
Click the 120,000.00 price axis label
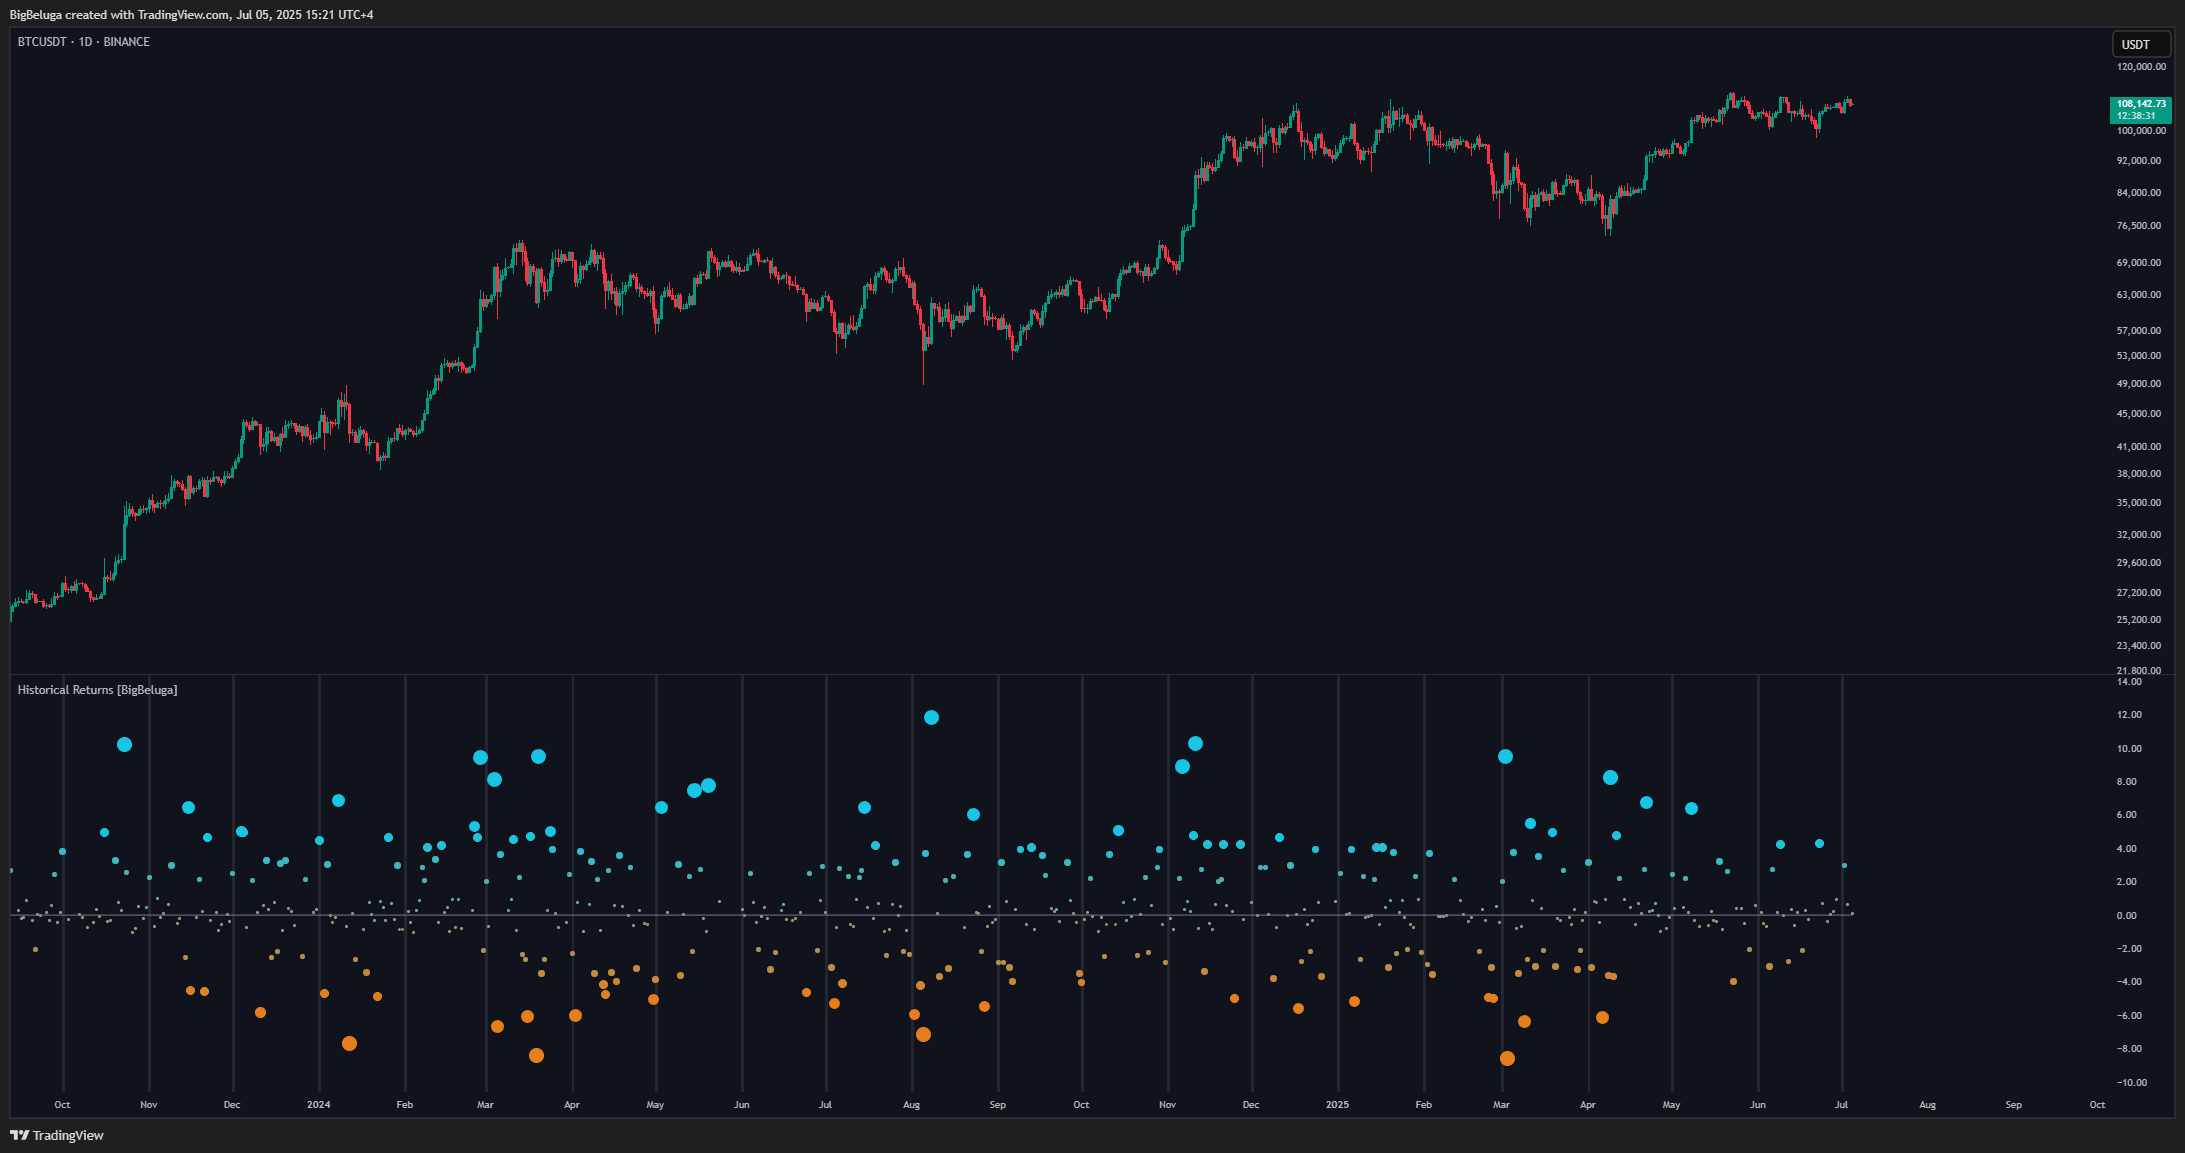[x=2141, y=67]
